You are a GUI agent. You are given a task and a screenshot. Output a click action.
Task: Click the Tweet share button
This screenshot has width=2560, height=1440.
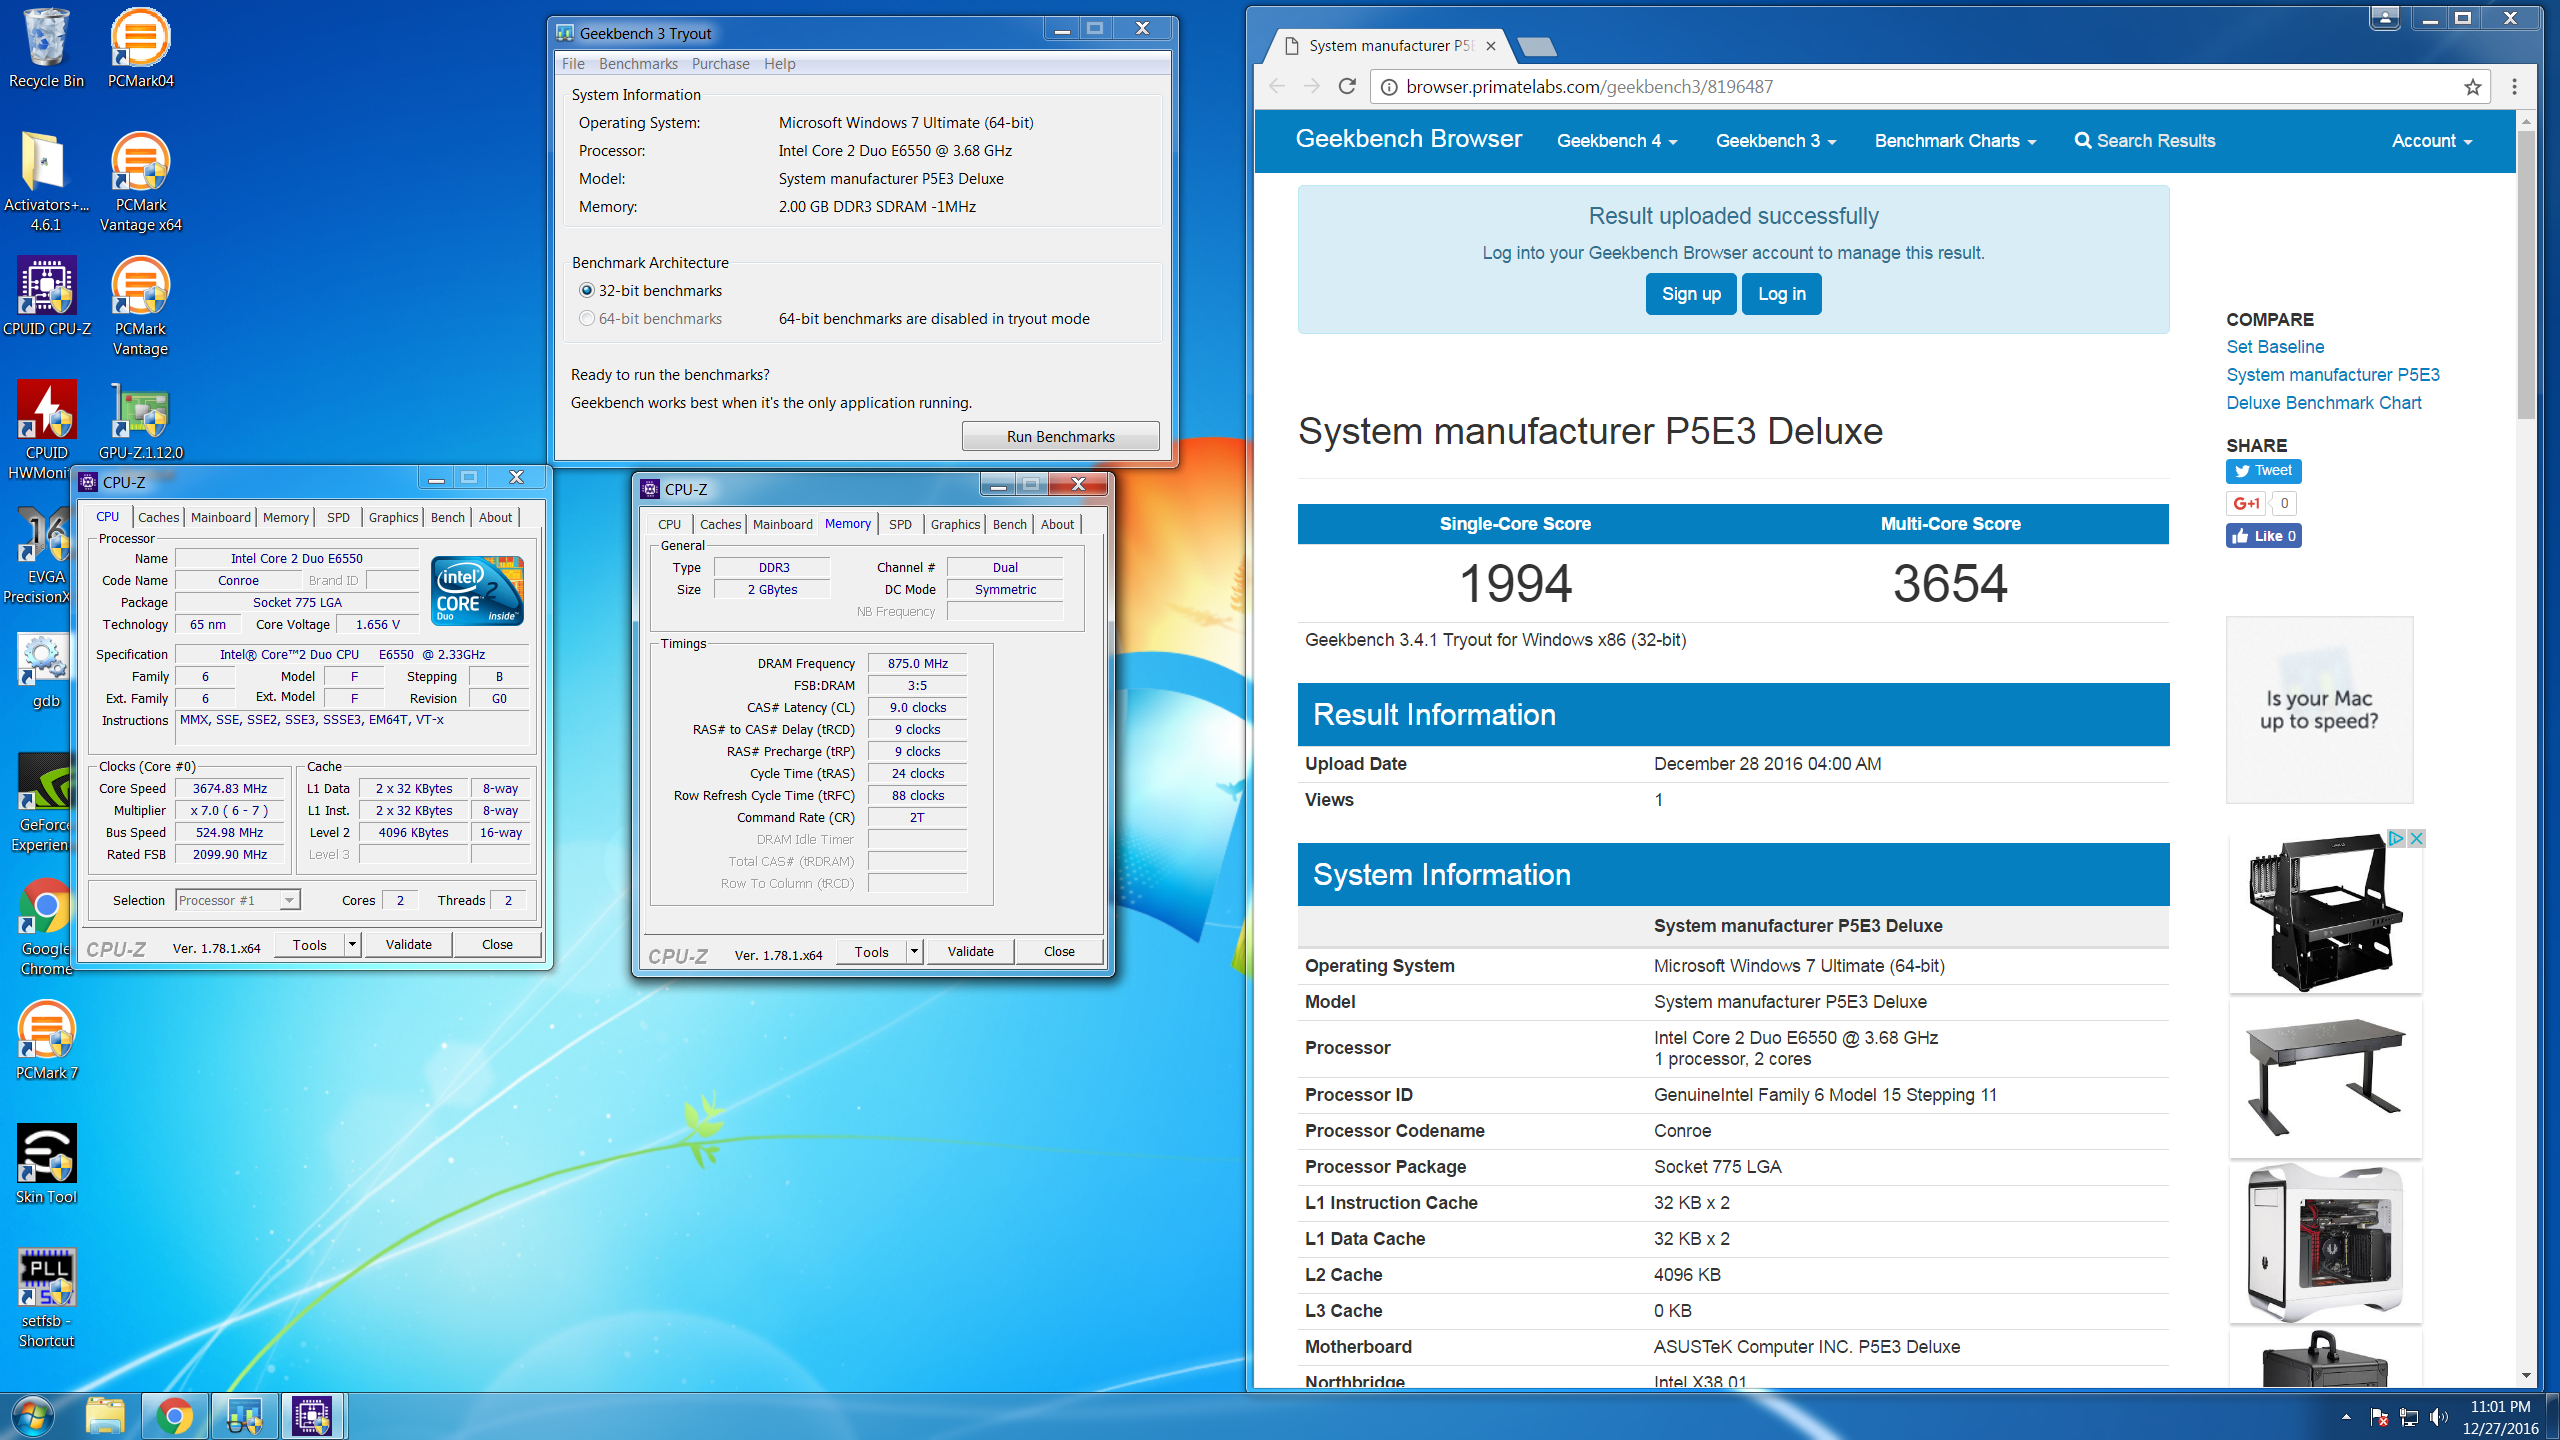[2263, 471]
